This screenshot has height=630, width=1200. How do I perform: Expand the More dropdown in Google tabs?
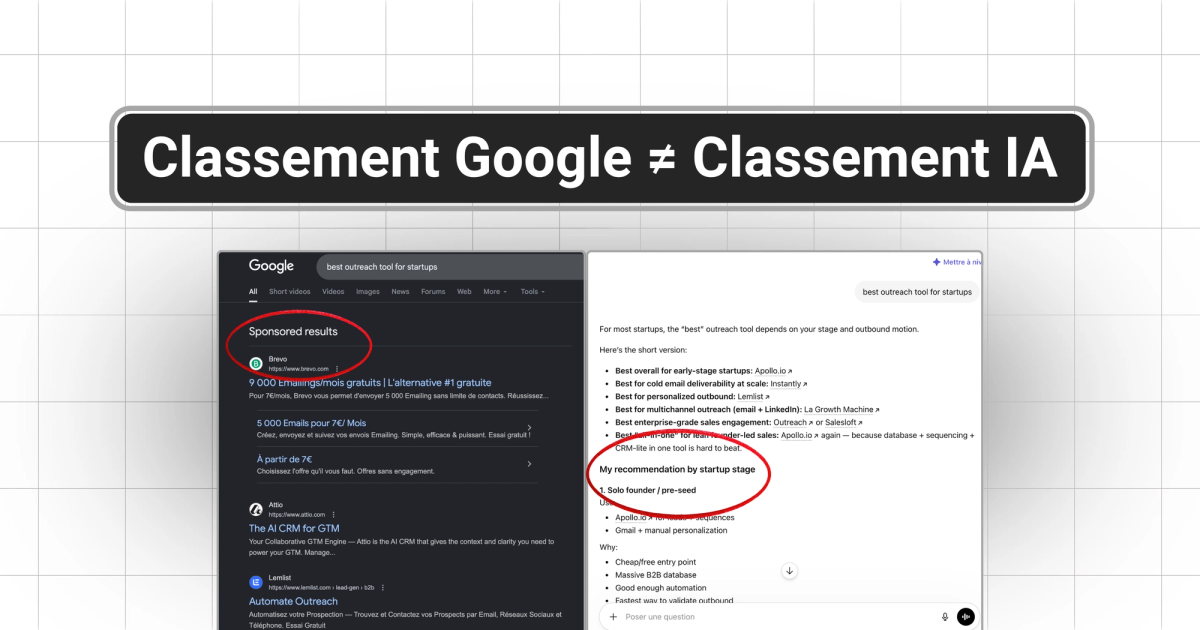495,292
